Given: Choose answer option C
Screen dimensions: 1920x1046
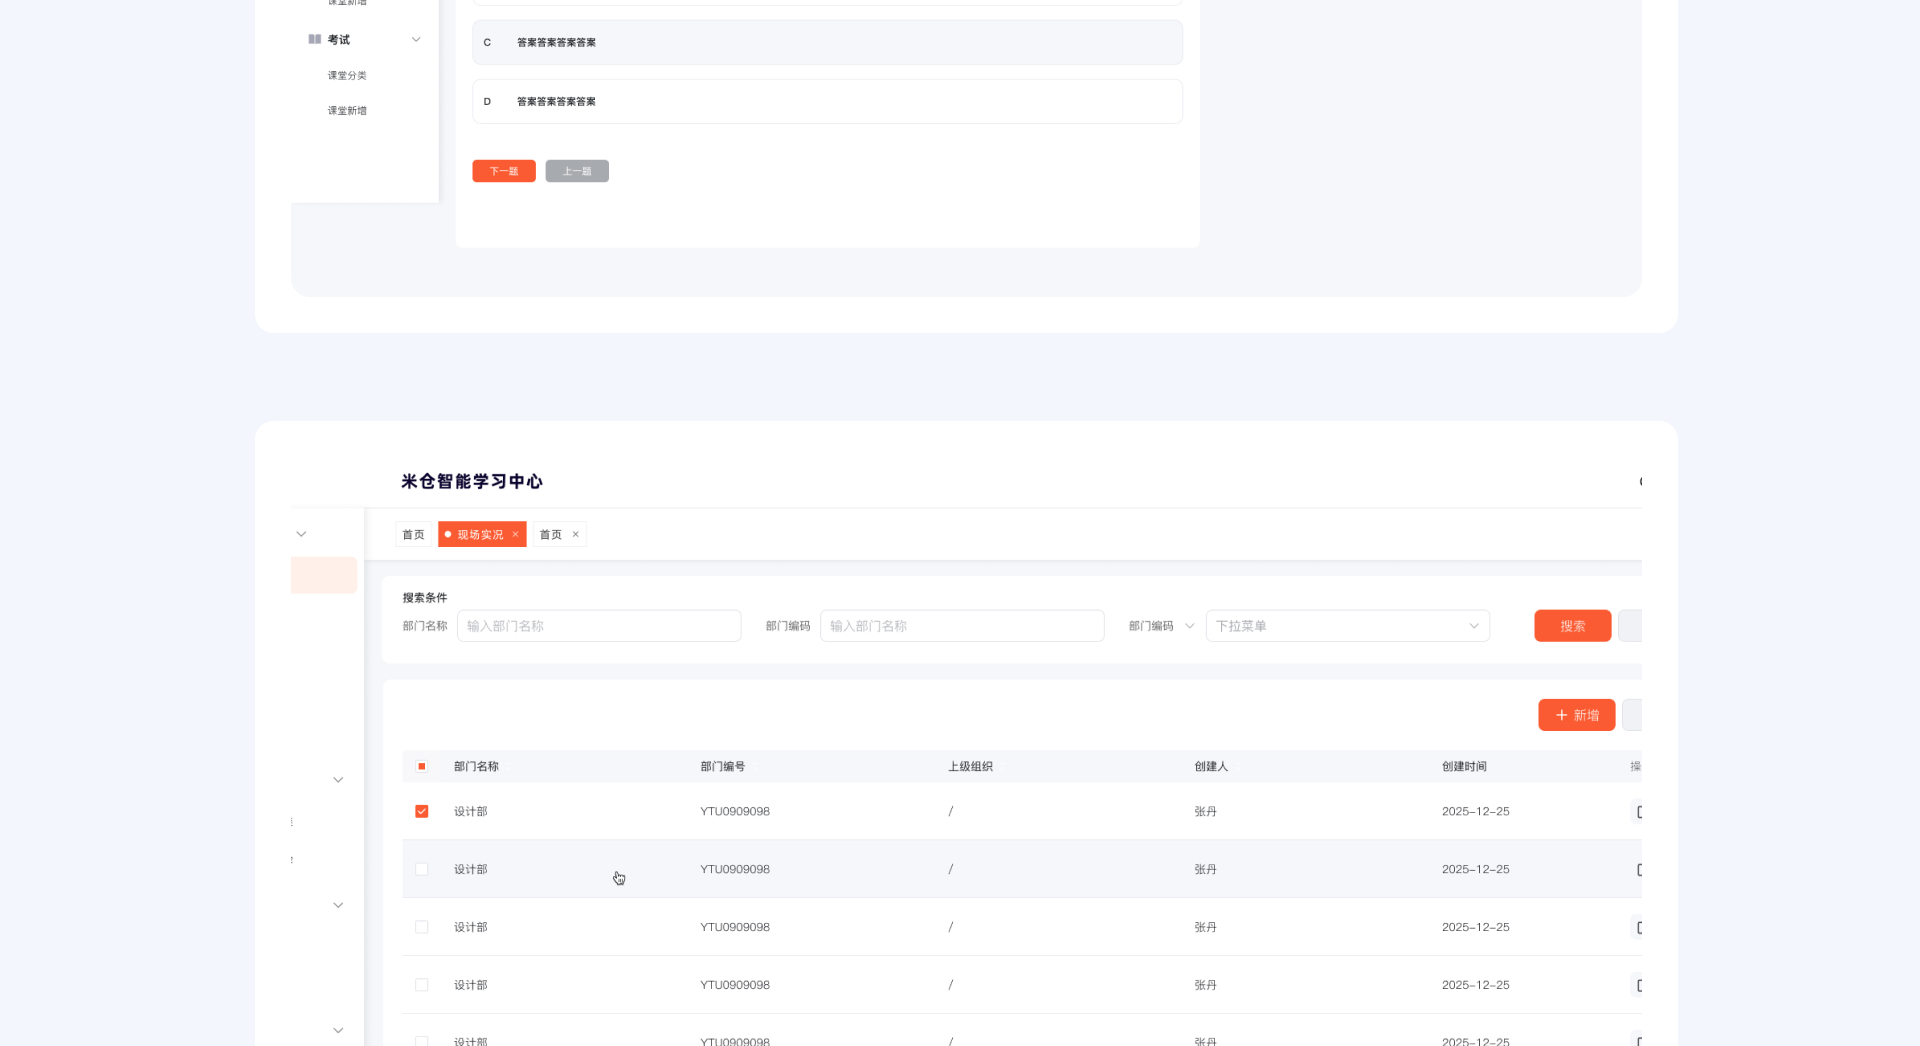Looking at the screenshot, I should click(827, 42).
